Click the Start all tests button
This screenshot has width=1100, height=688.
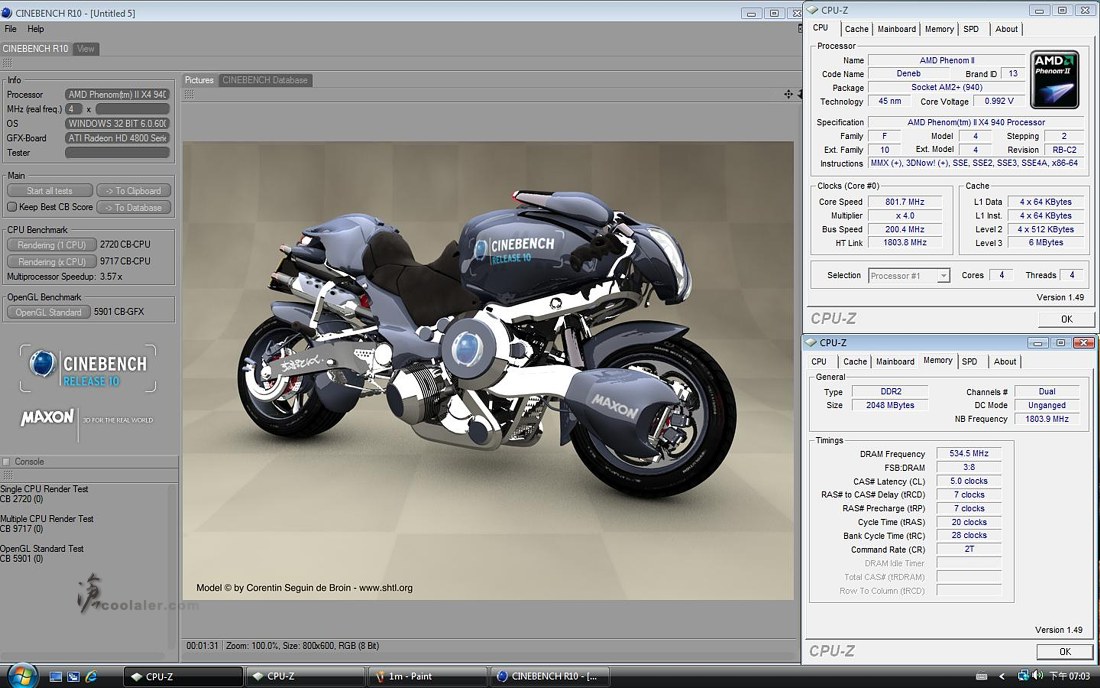click(x=50, y=191)
